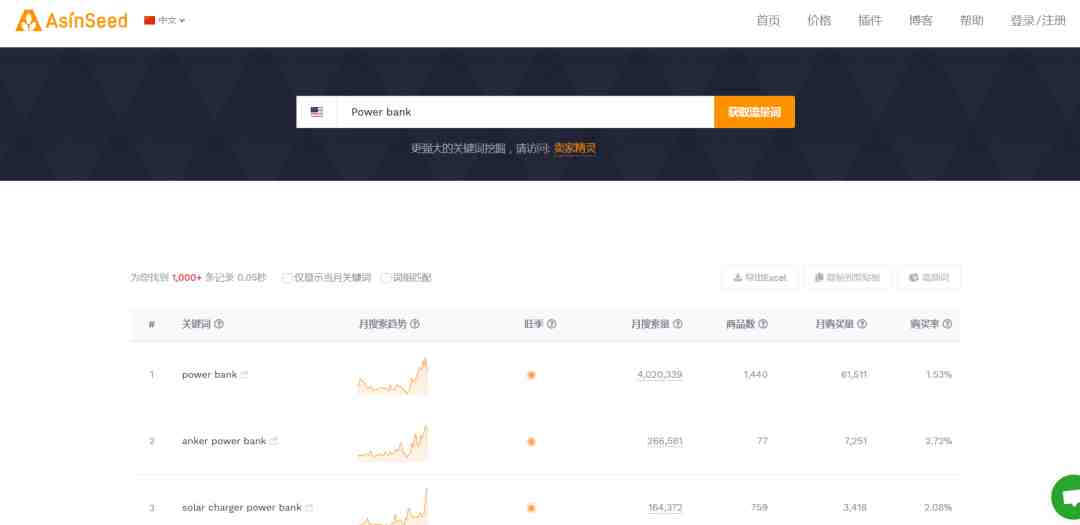
Task: Click trend chart for power bank row
Action: [393, 376]
